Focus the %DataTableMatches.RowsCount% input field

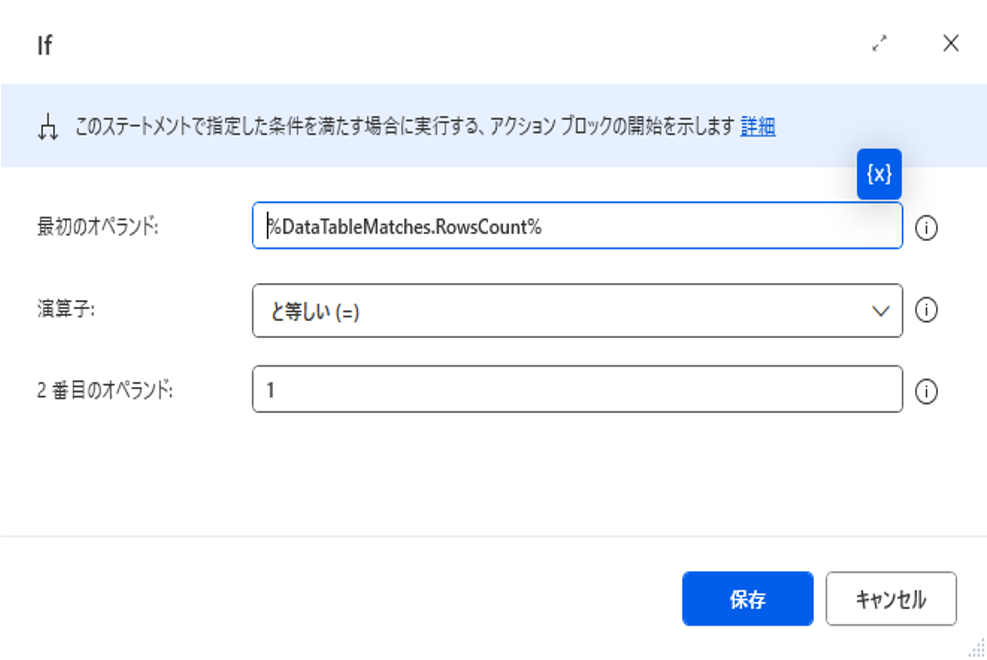pos(577,227)
